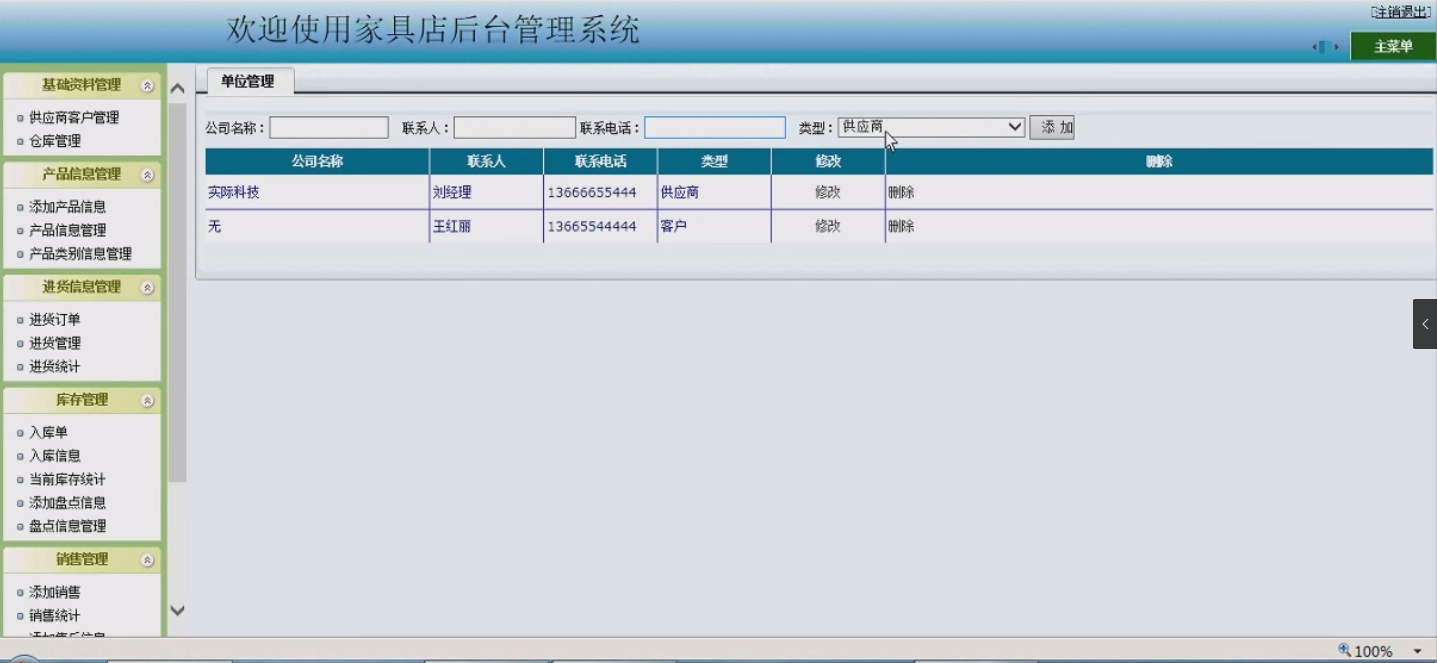View 当前库存统计
Image resolution: width=1437 pixels, height=663 pixels.
(67, 480)
